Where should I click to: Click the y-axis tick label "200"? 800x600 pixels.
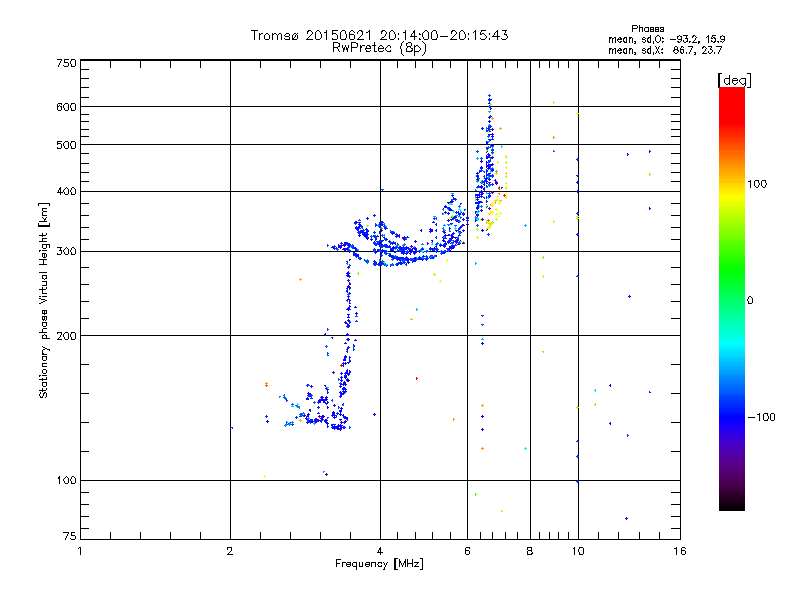pyautogui.click(x=66, y=336)
